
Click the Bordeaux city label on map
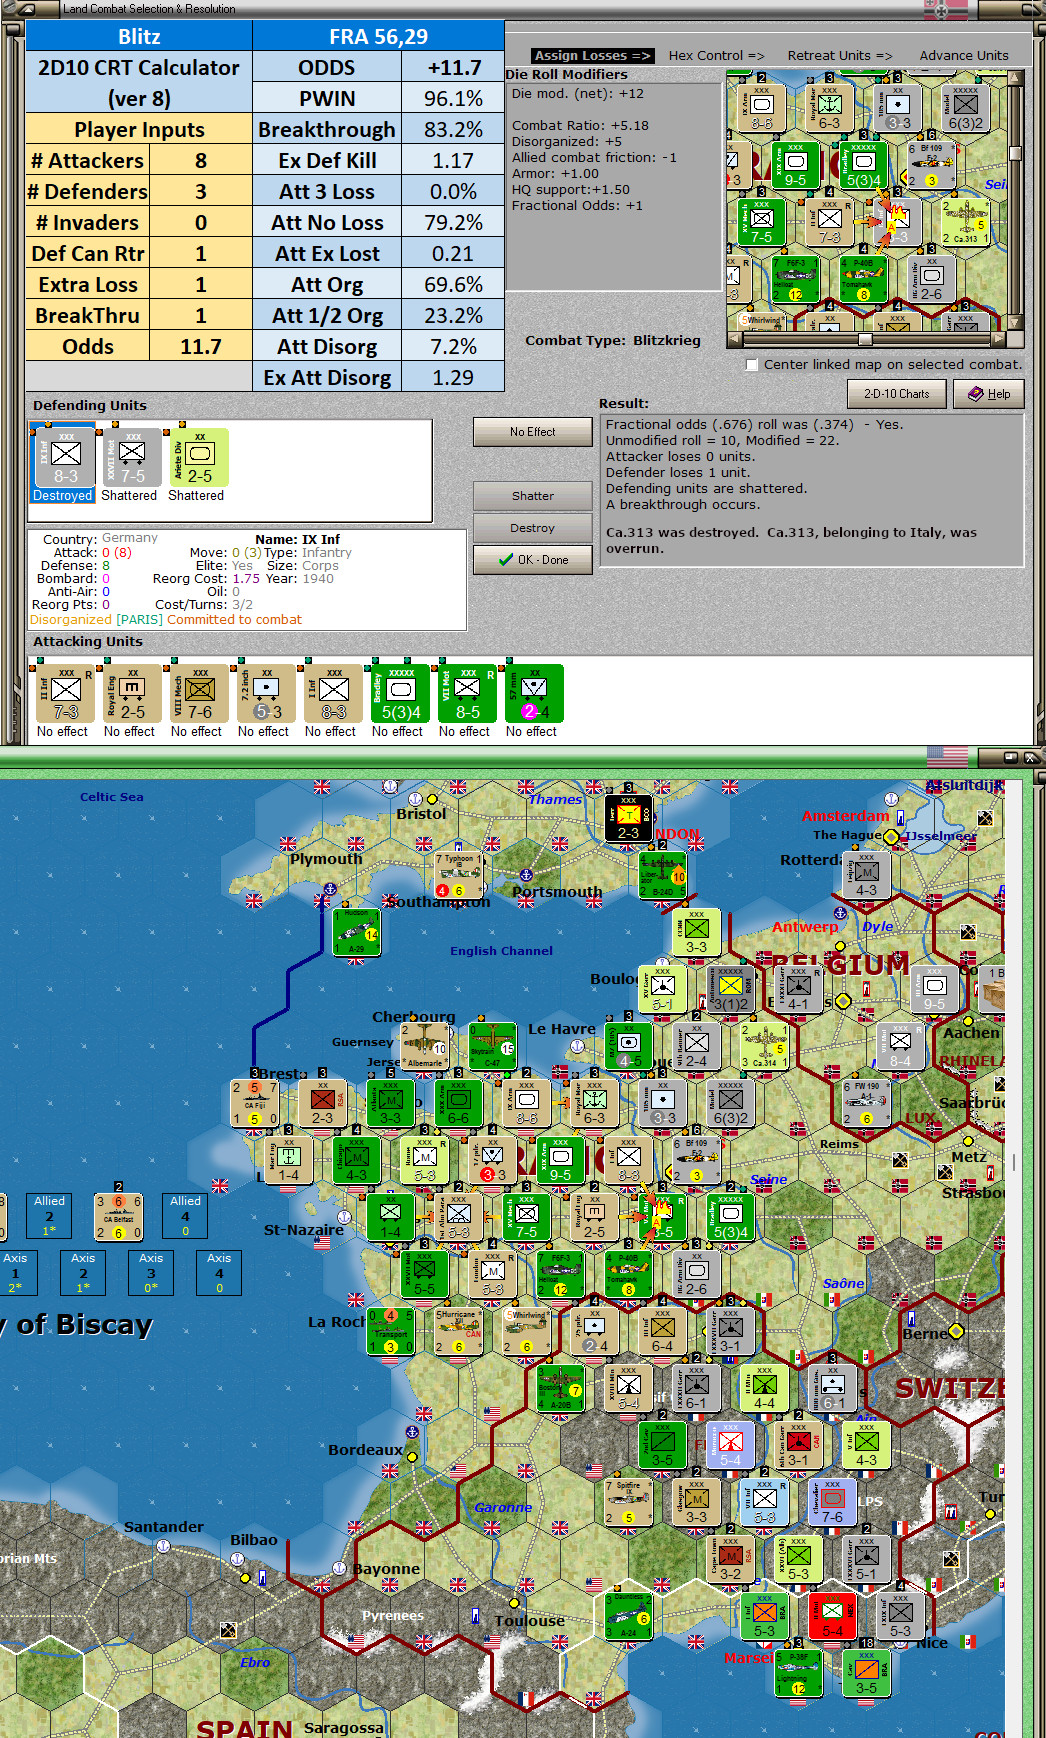click(x=365, y=1450)
